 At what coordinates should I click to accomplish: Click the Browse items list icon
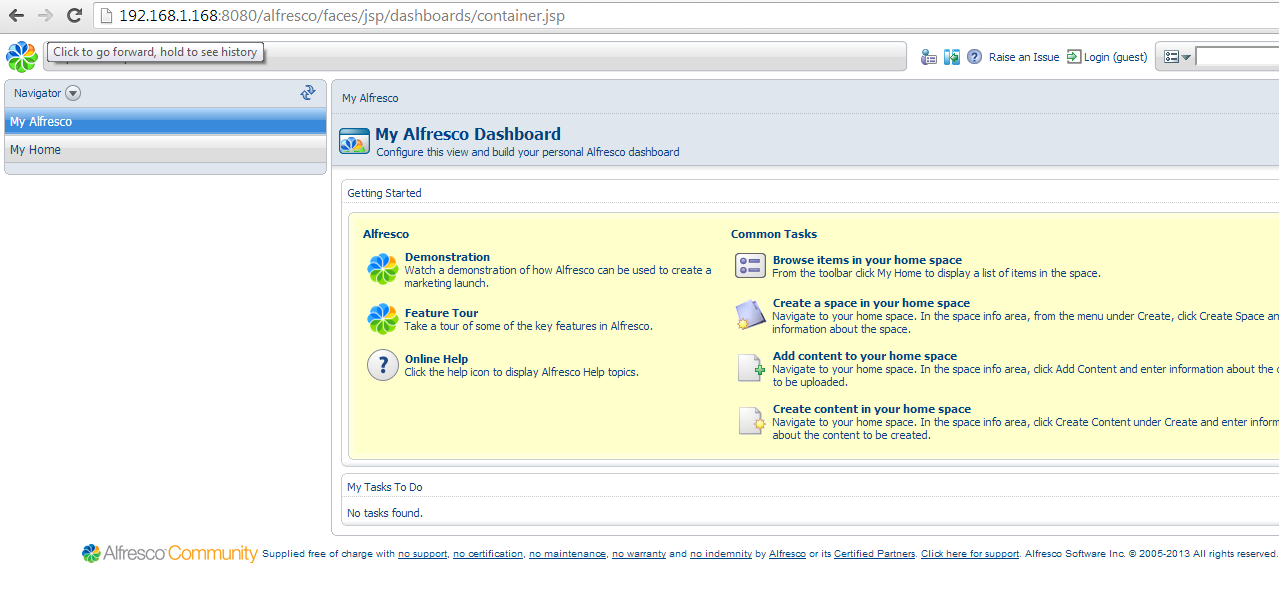click(750, 265)
